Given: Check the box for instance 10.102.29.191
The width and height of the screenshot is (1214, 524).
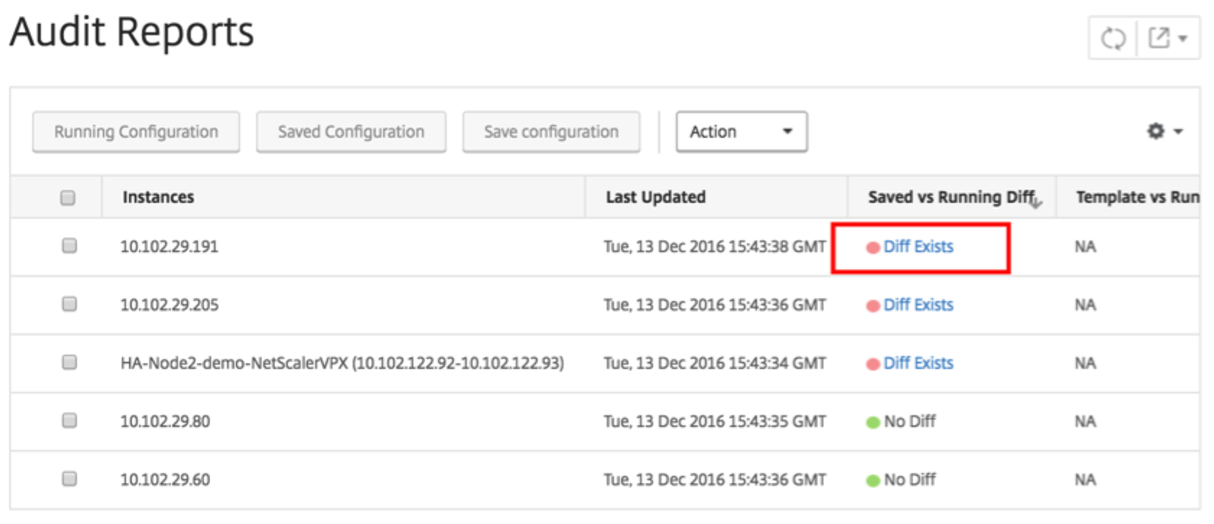Looking at the screenshot, I should pyautogui.click(x=69, y=245).
